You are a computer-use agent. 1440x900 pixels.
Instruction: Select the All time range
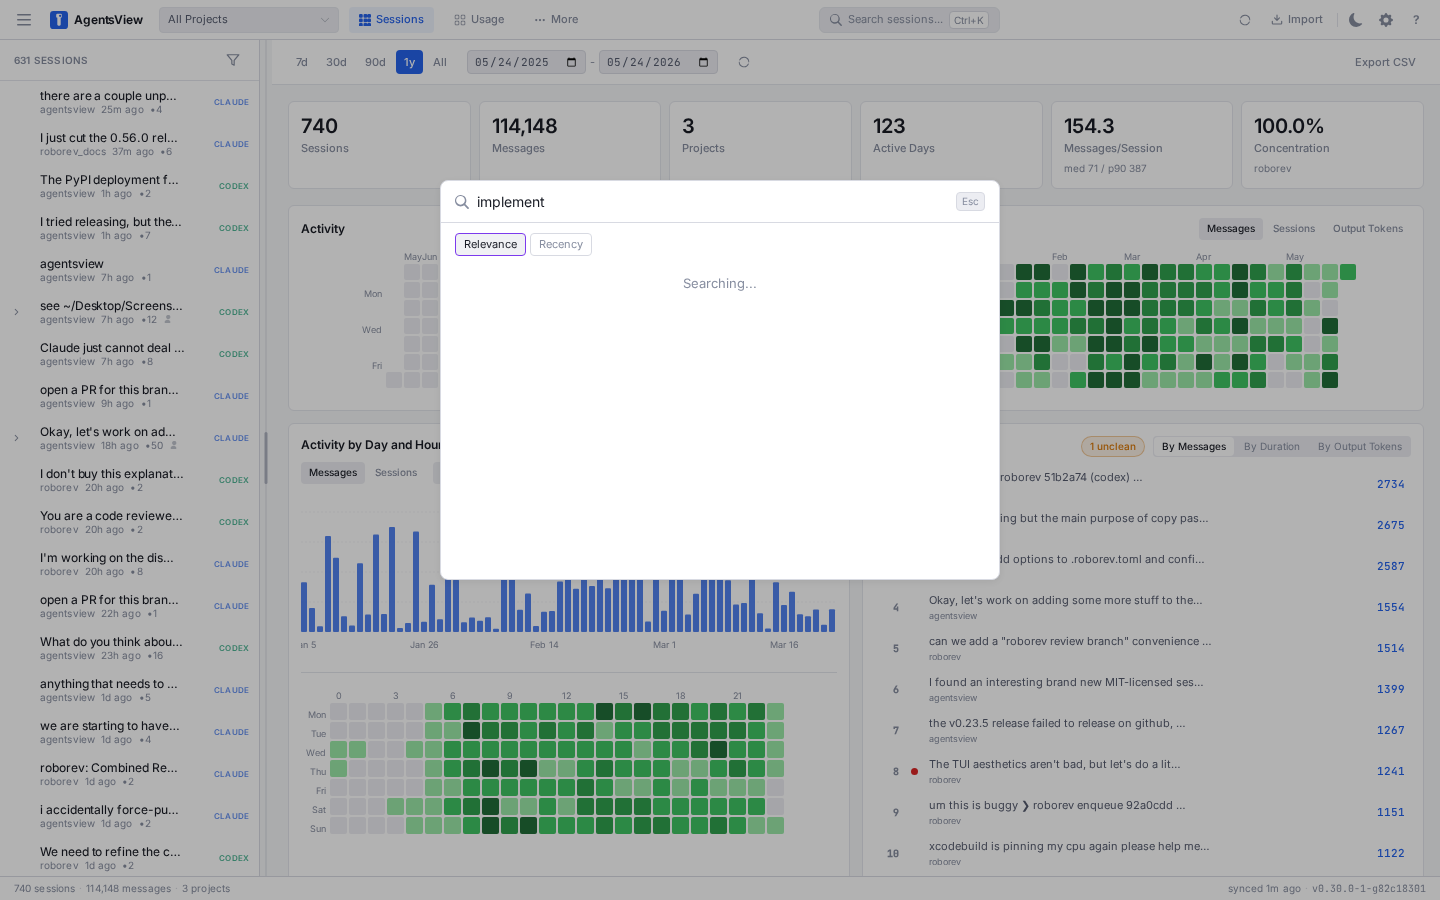point(440,62)
